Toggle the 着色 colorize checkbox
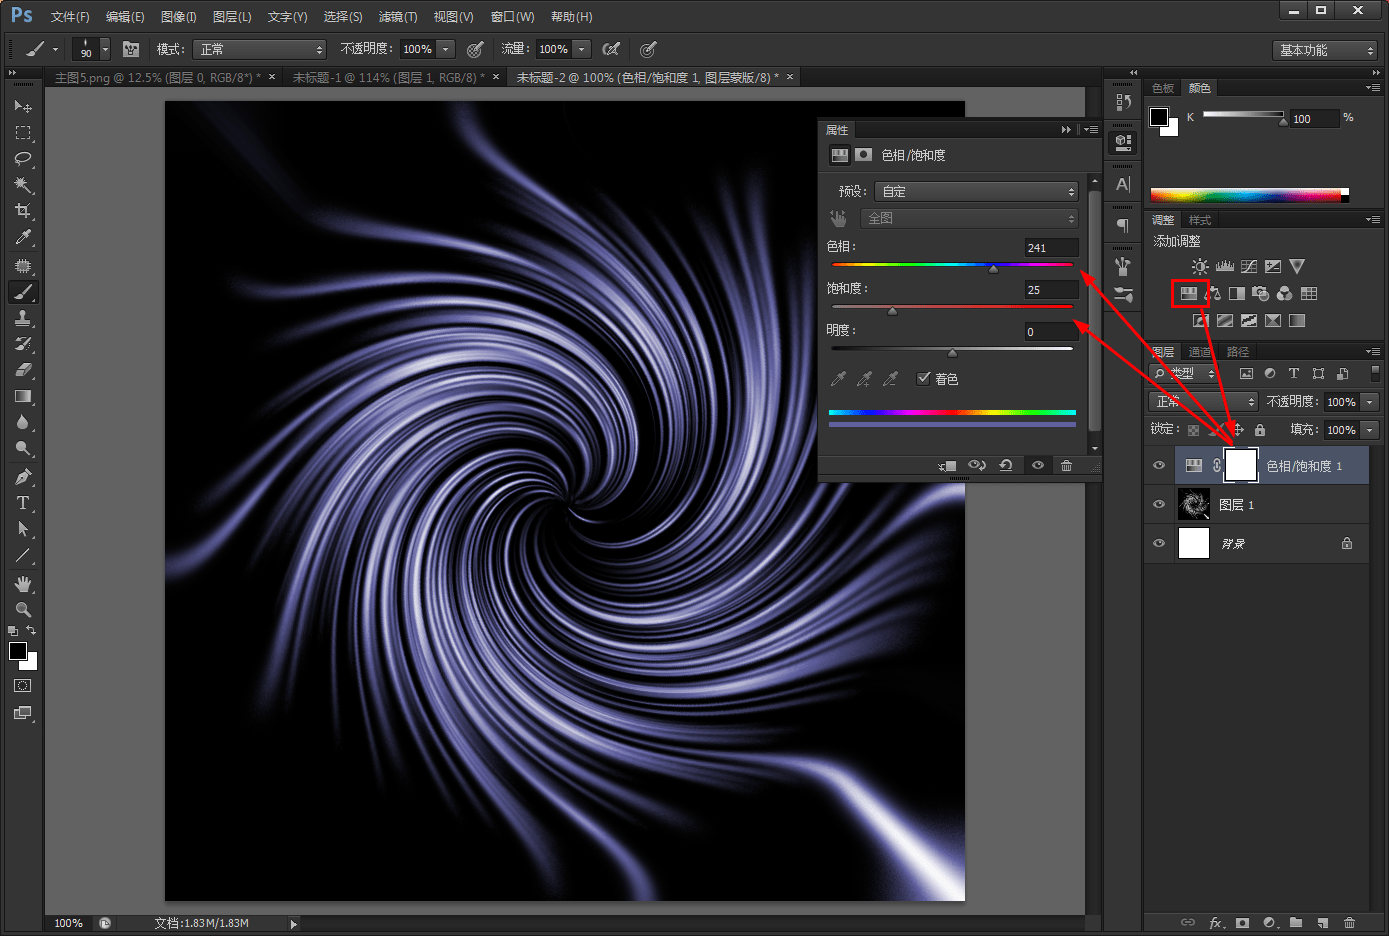 pyautogui.click(x=924, y=378)
